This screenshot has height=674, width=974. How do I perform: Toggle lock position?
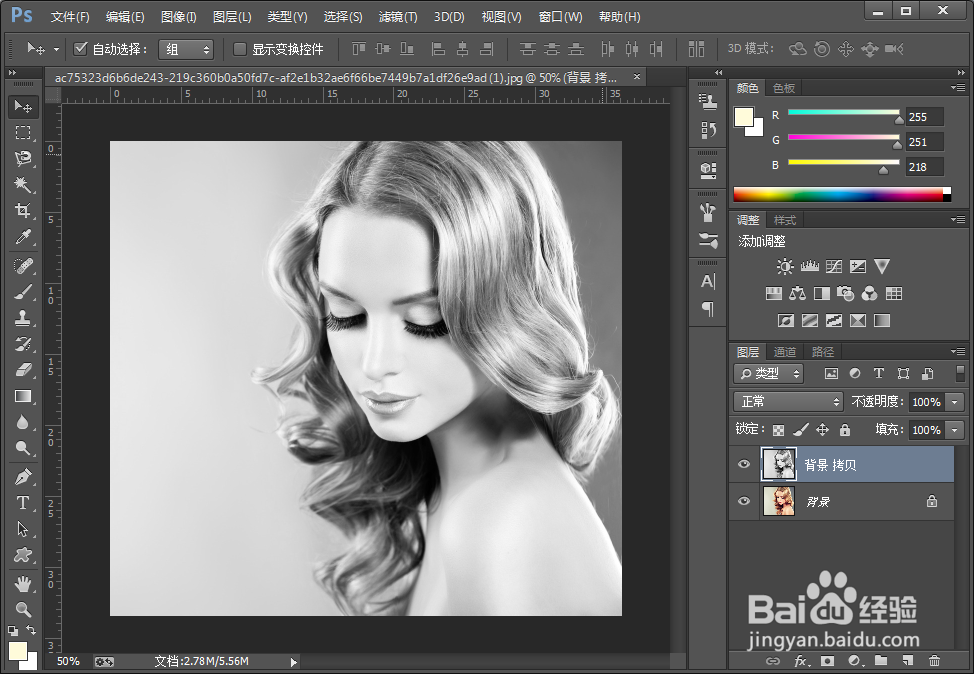[x=822, y=430]
